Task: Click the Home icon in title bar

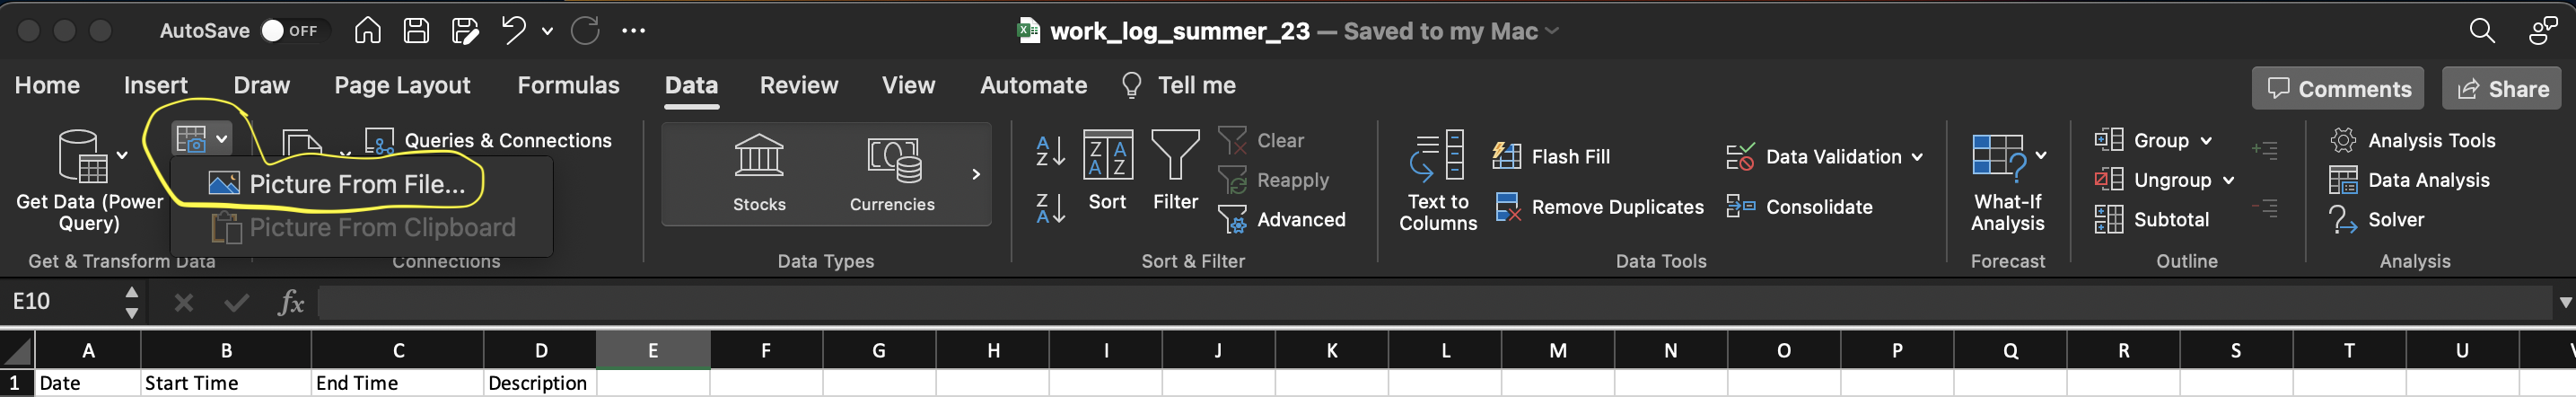Action: (367, 31)
